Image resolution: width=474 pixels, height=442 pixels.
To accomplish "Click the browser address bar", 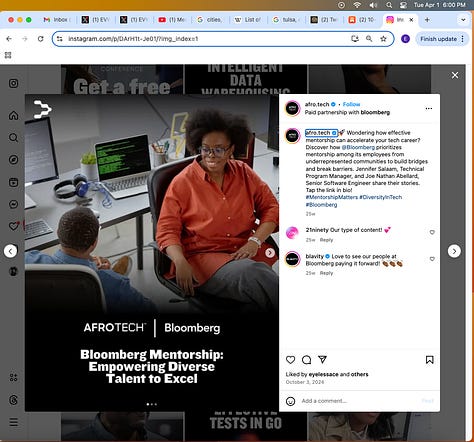I will (207, 39).
